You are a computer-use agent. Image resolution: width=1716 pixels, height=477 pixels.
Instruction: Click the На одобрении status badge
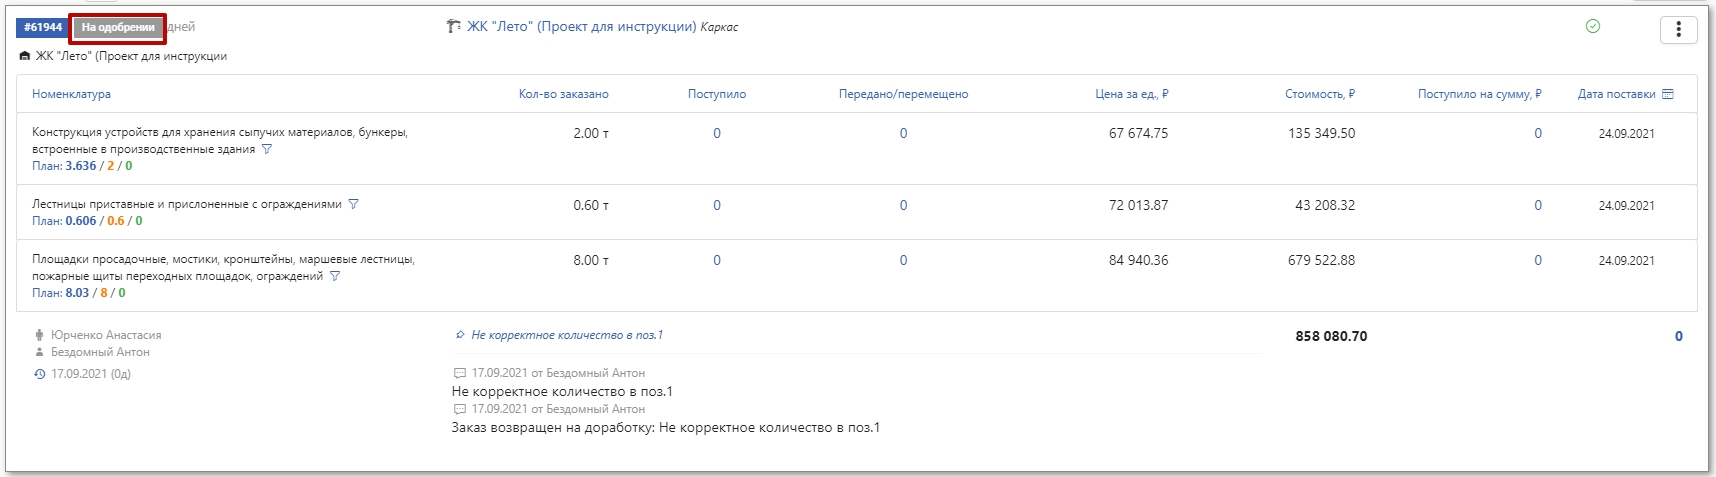click(118, 28)
